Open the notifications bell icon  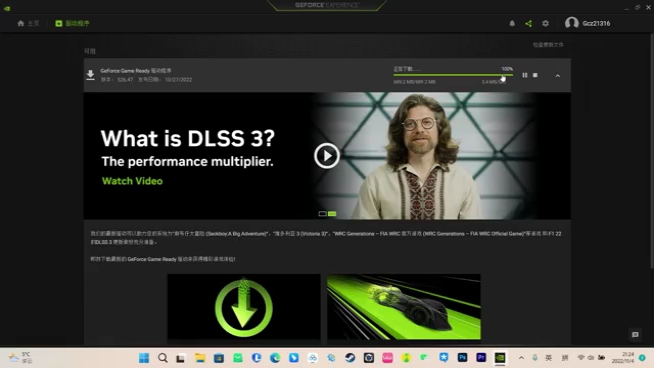(x=512, y=23)
